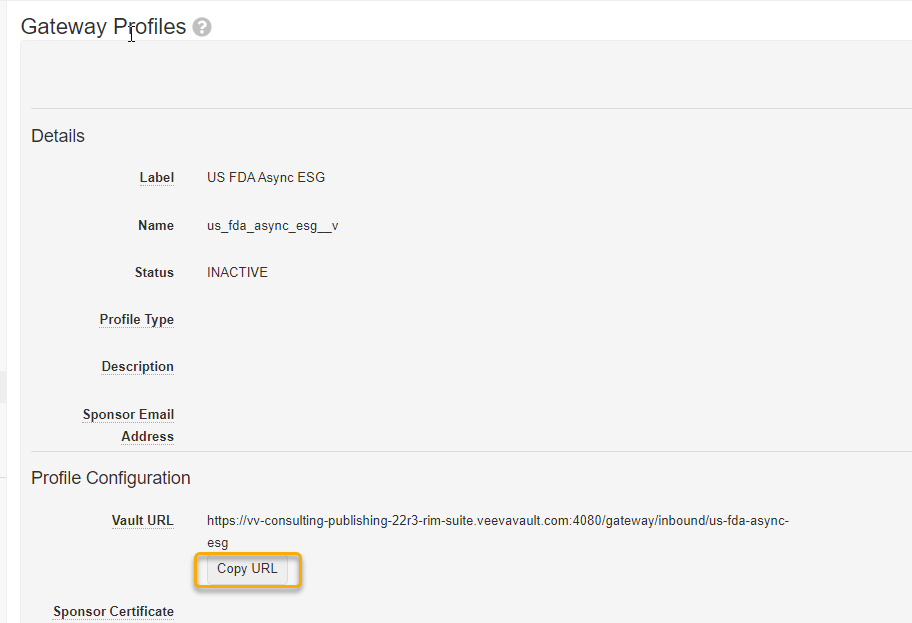Click the Sponsor Certificate field label
This screenshot has height=623, width=912.
[113, 612]
